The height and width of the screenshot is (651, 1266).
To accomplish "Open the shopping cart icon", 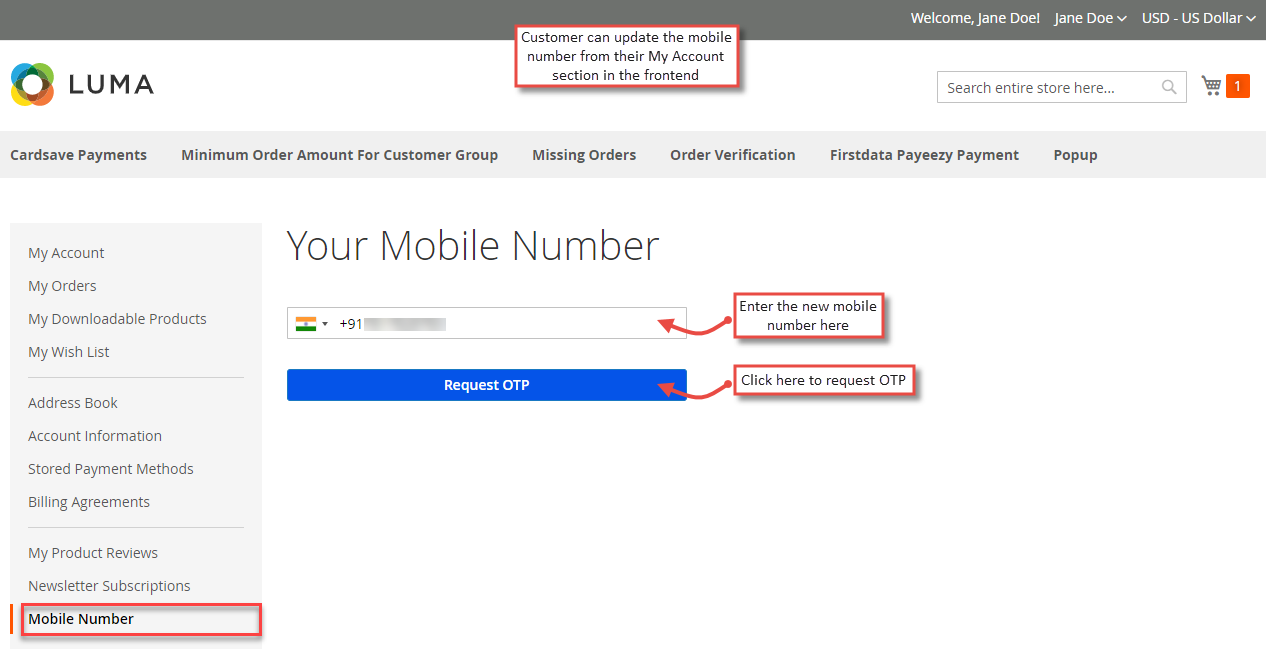I will click(x=1210, y=85).
